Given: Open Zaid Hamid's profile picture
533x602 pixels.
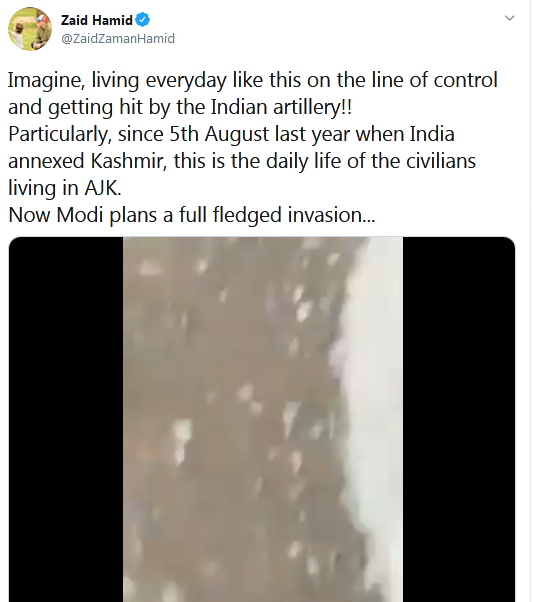Looking at the screenshot, I should (30, 29).
